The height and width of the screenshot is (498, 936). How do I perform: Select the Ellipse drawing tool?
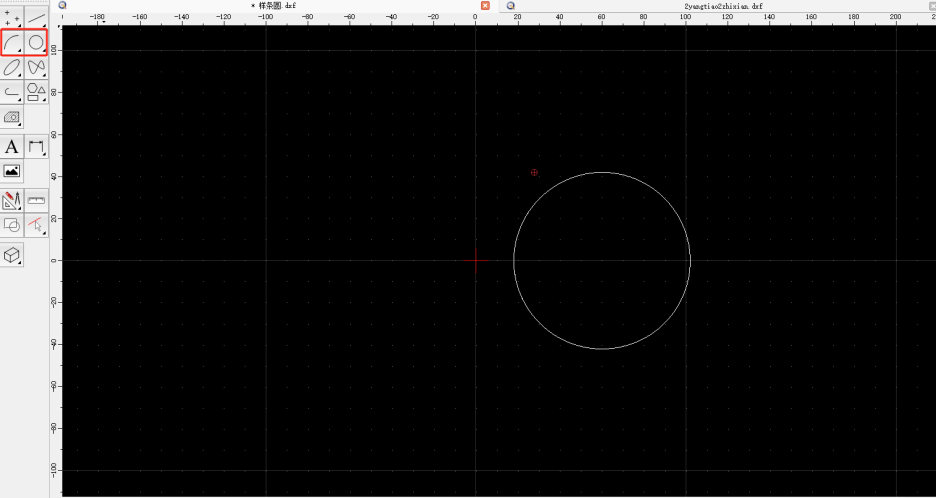click(12, 68)
